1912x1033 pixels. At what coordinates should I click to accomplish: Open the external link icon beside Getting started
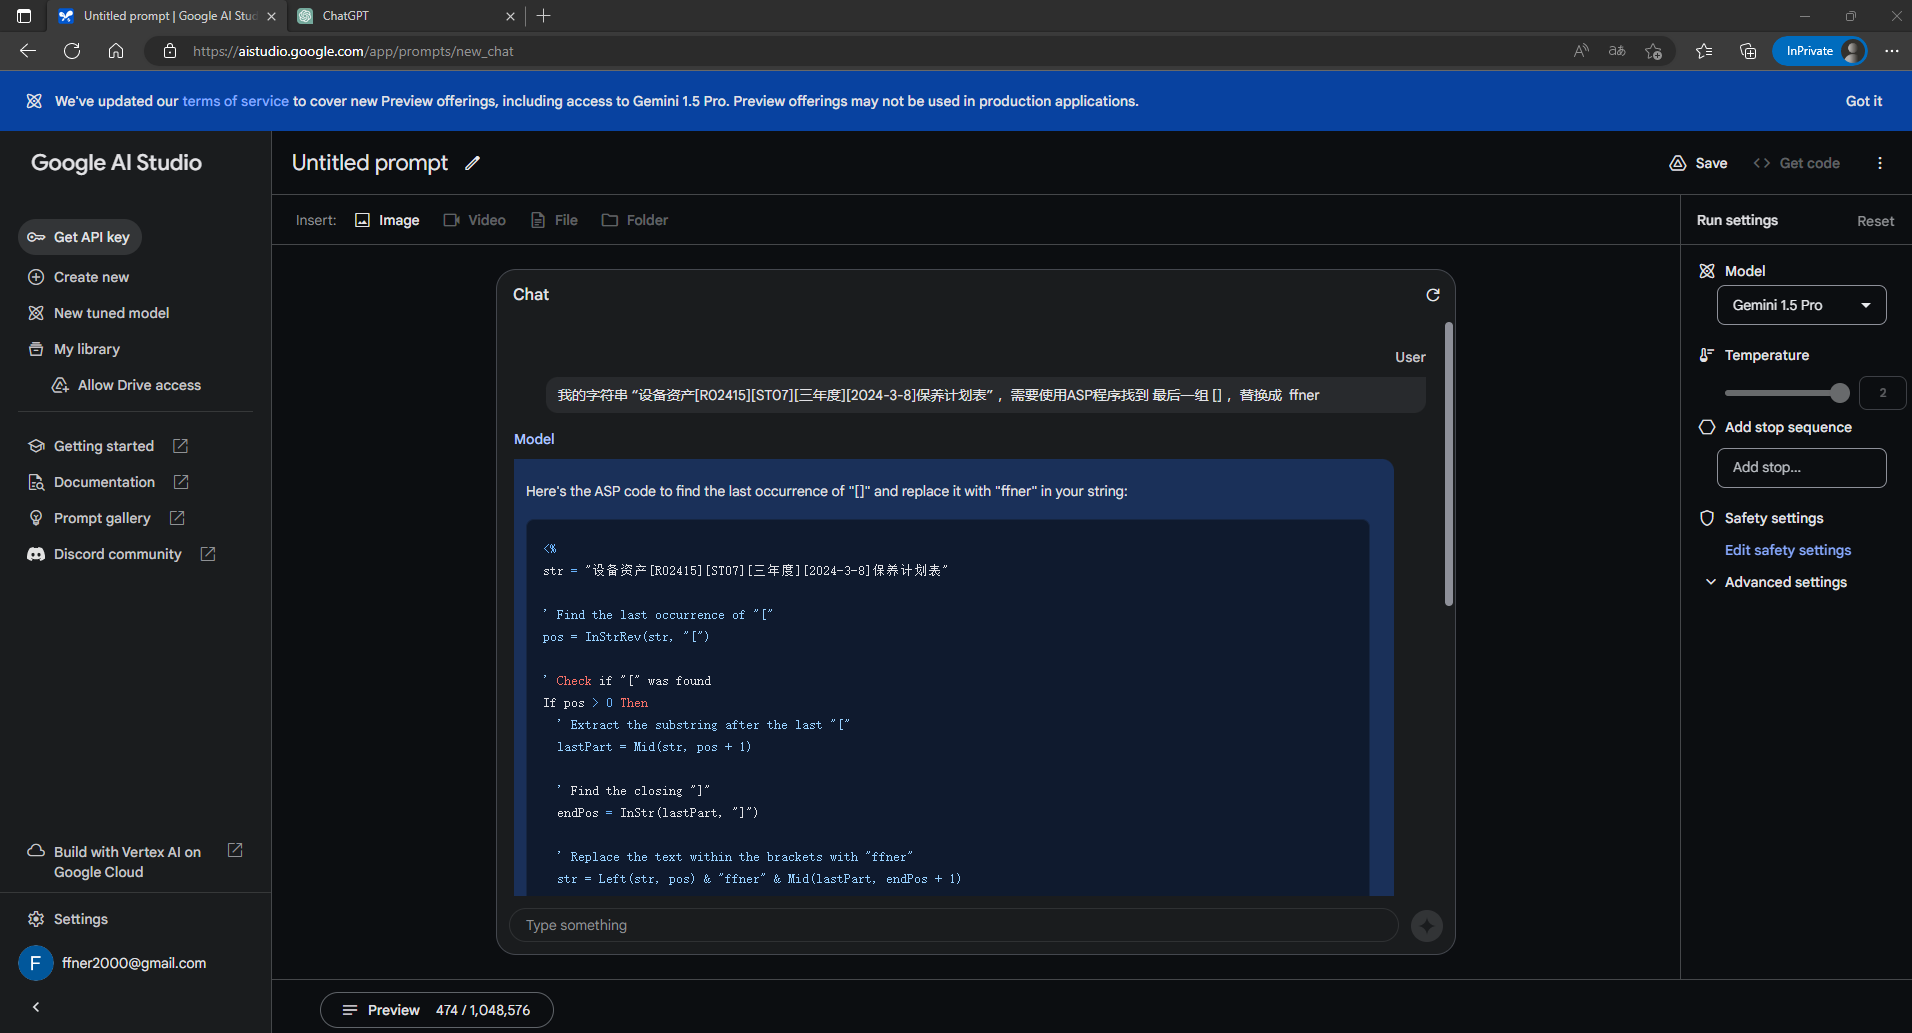(181, 446)
